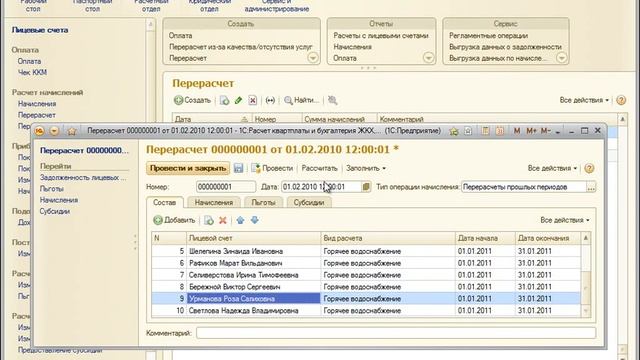Click the help question mark icon in the document dialog
This screenshot has width=640, height=360.
coord(589,168)
